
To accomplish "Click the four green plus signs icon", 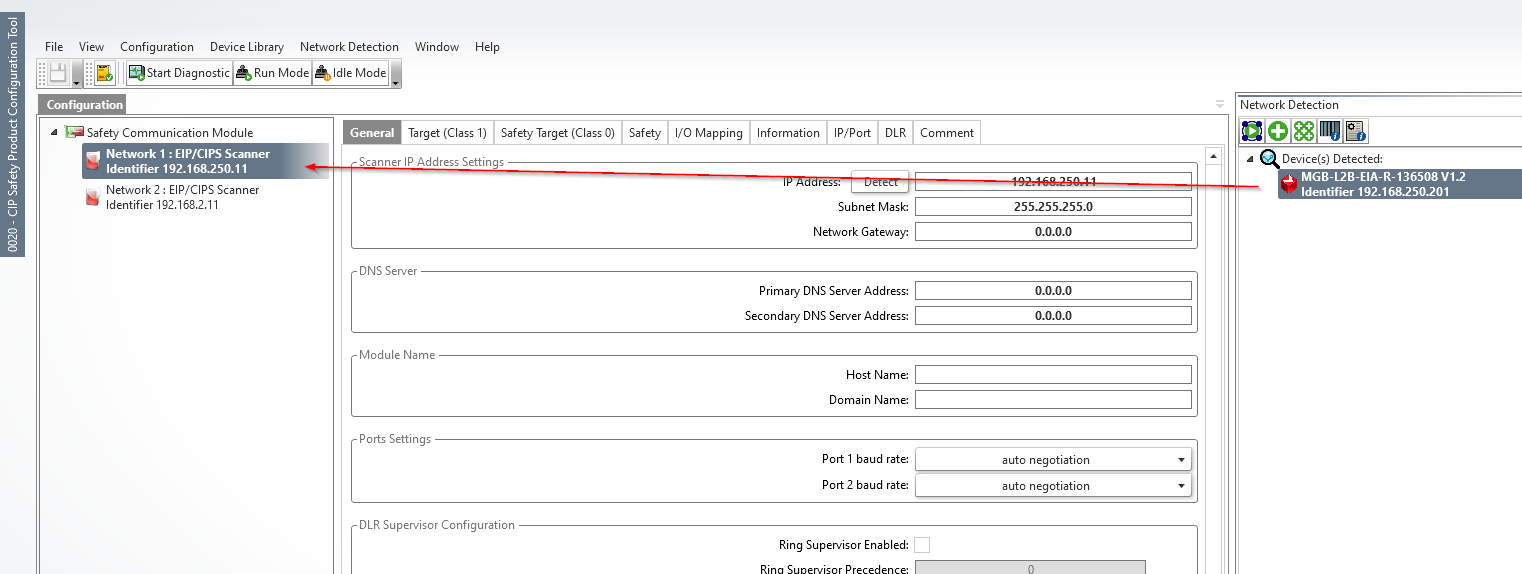I will [x=1303, y=131].
